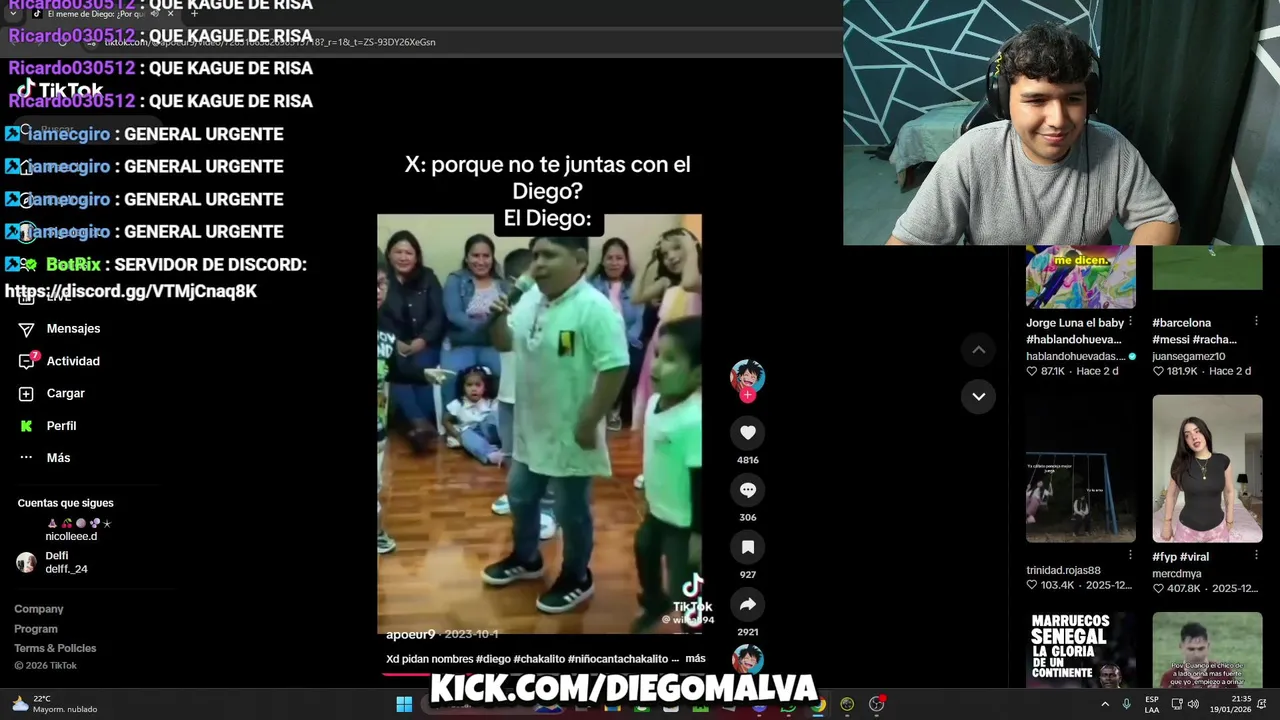Open the Company footer link

tap(39, 609)
